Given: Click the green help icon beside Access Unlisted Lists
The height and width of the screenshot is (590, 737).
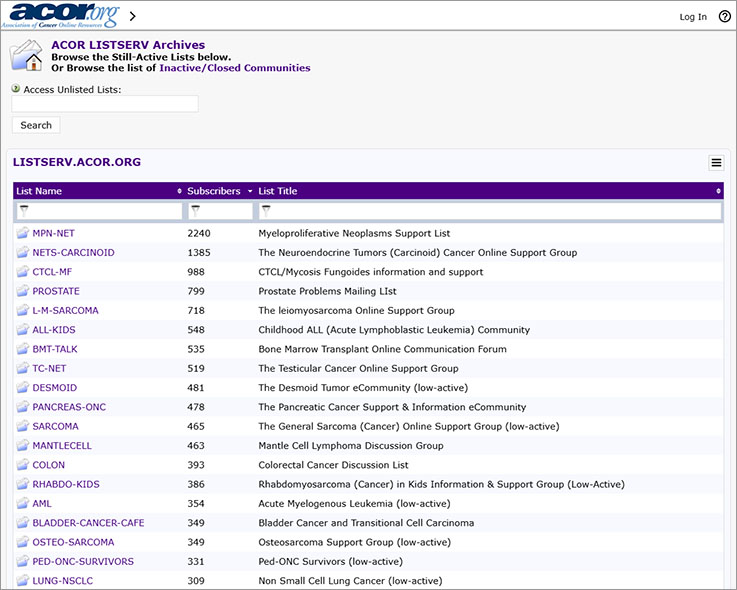Looking at the screenshot, I should (16, 88).
